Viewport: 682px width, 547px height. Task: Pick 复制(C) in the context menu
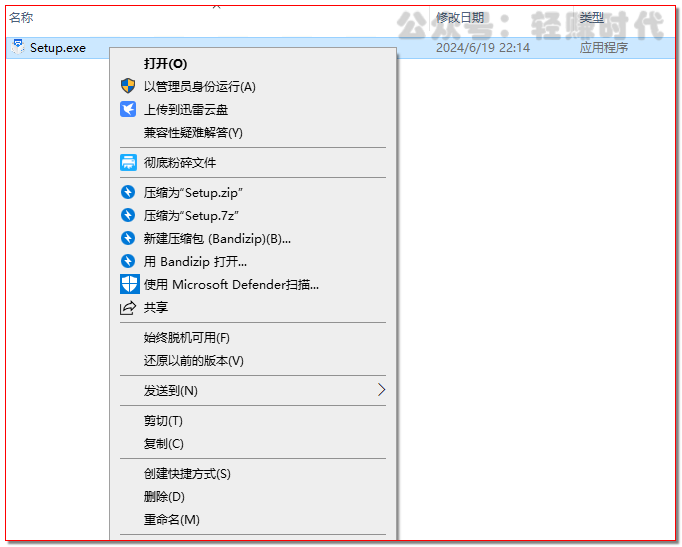click(x=163, y=444)
